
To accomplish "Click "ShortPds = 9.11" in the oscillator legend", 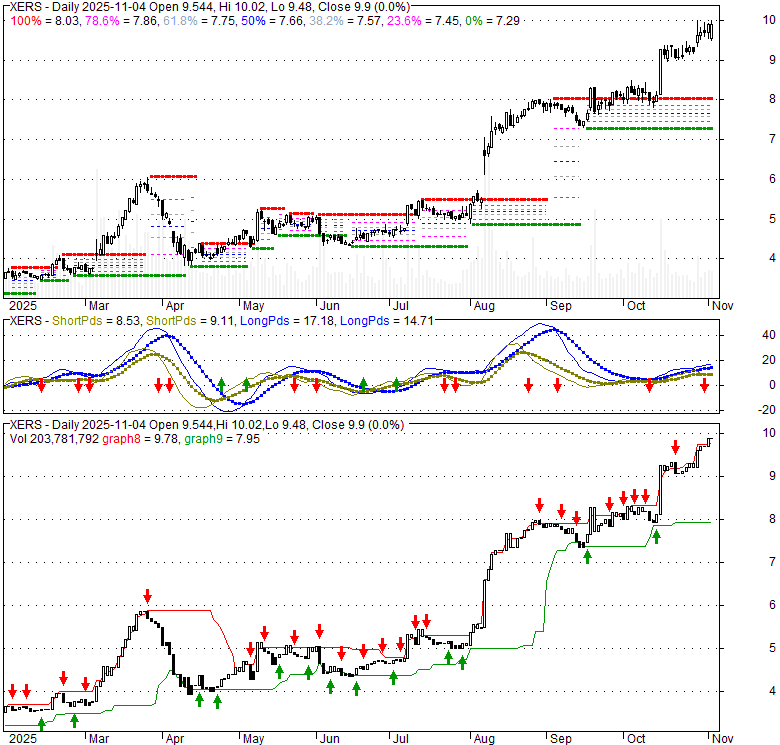I will [x=190, y=321].
